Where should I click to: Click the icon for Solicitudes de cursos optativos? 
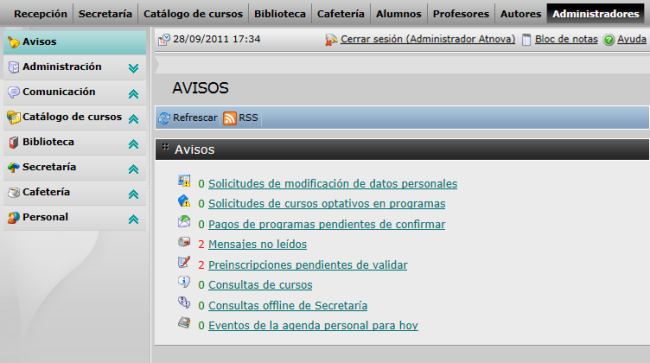pyautogui.click(x=184, y=201)
